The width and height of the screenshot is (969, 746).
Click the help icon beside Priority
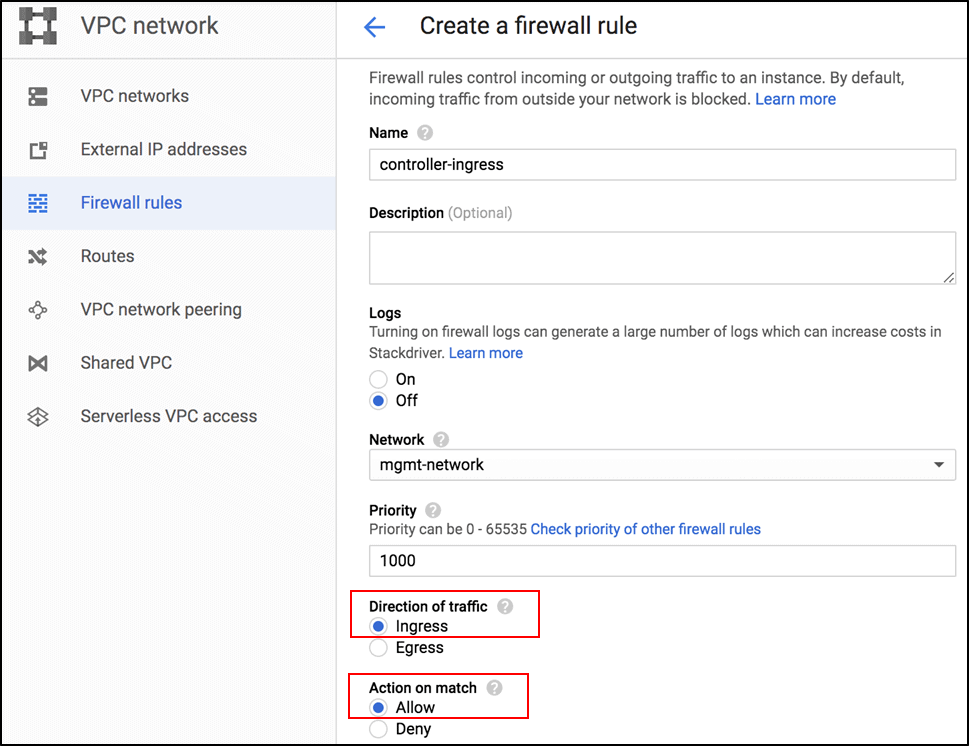434,510
